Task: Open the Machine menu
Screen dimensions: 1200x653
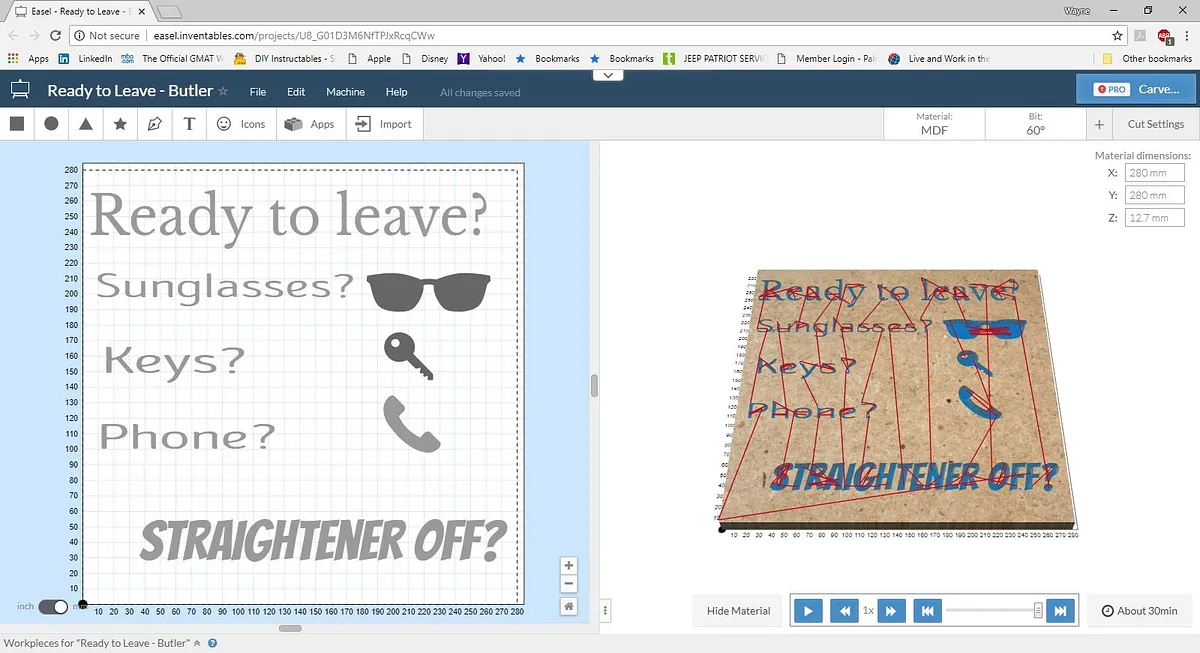Action: [x=345, y=92]
